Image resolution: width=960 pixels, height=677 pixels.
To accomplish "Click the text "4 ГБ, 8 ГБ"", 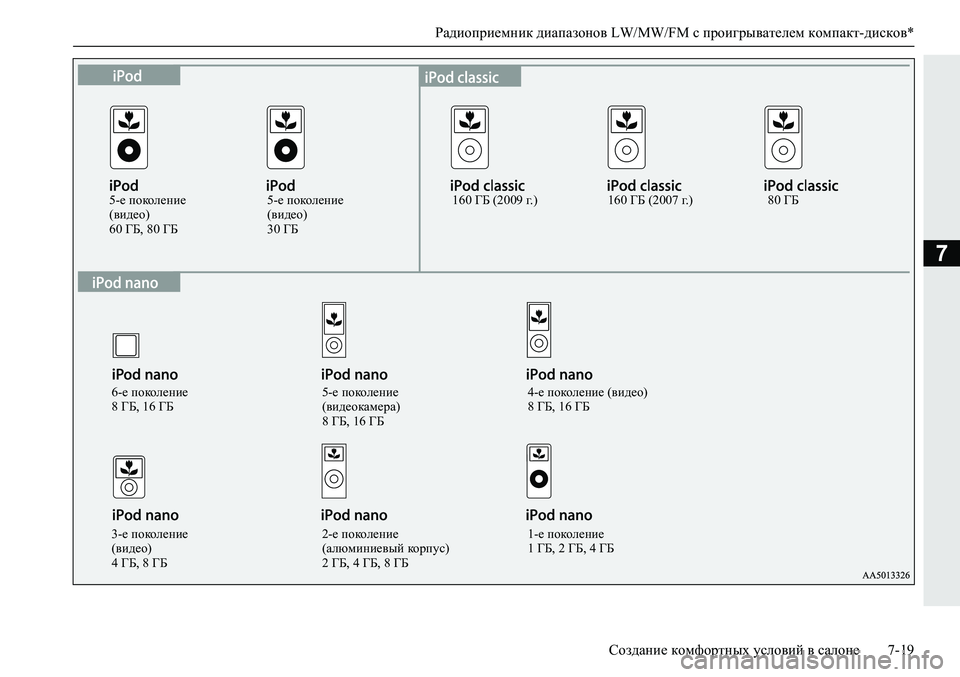I will click(139, 563).
